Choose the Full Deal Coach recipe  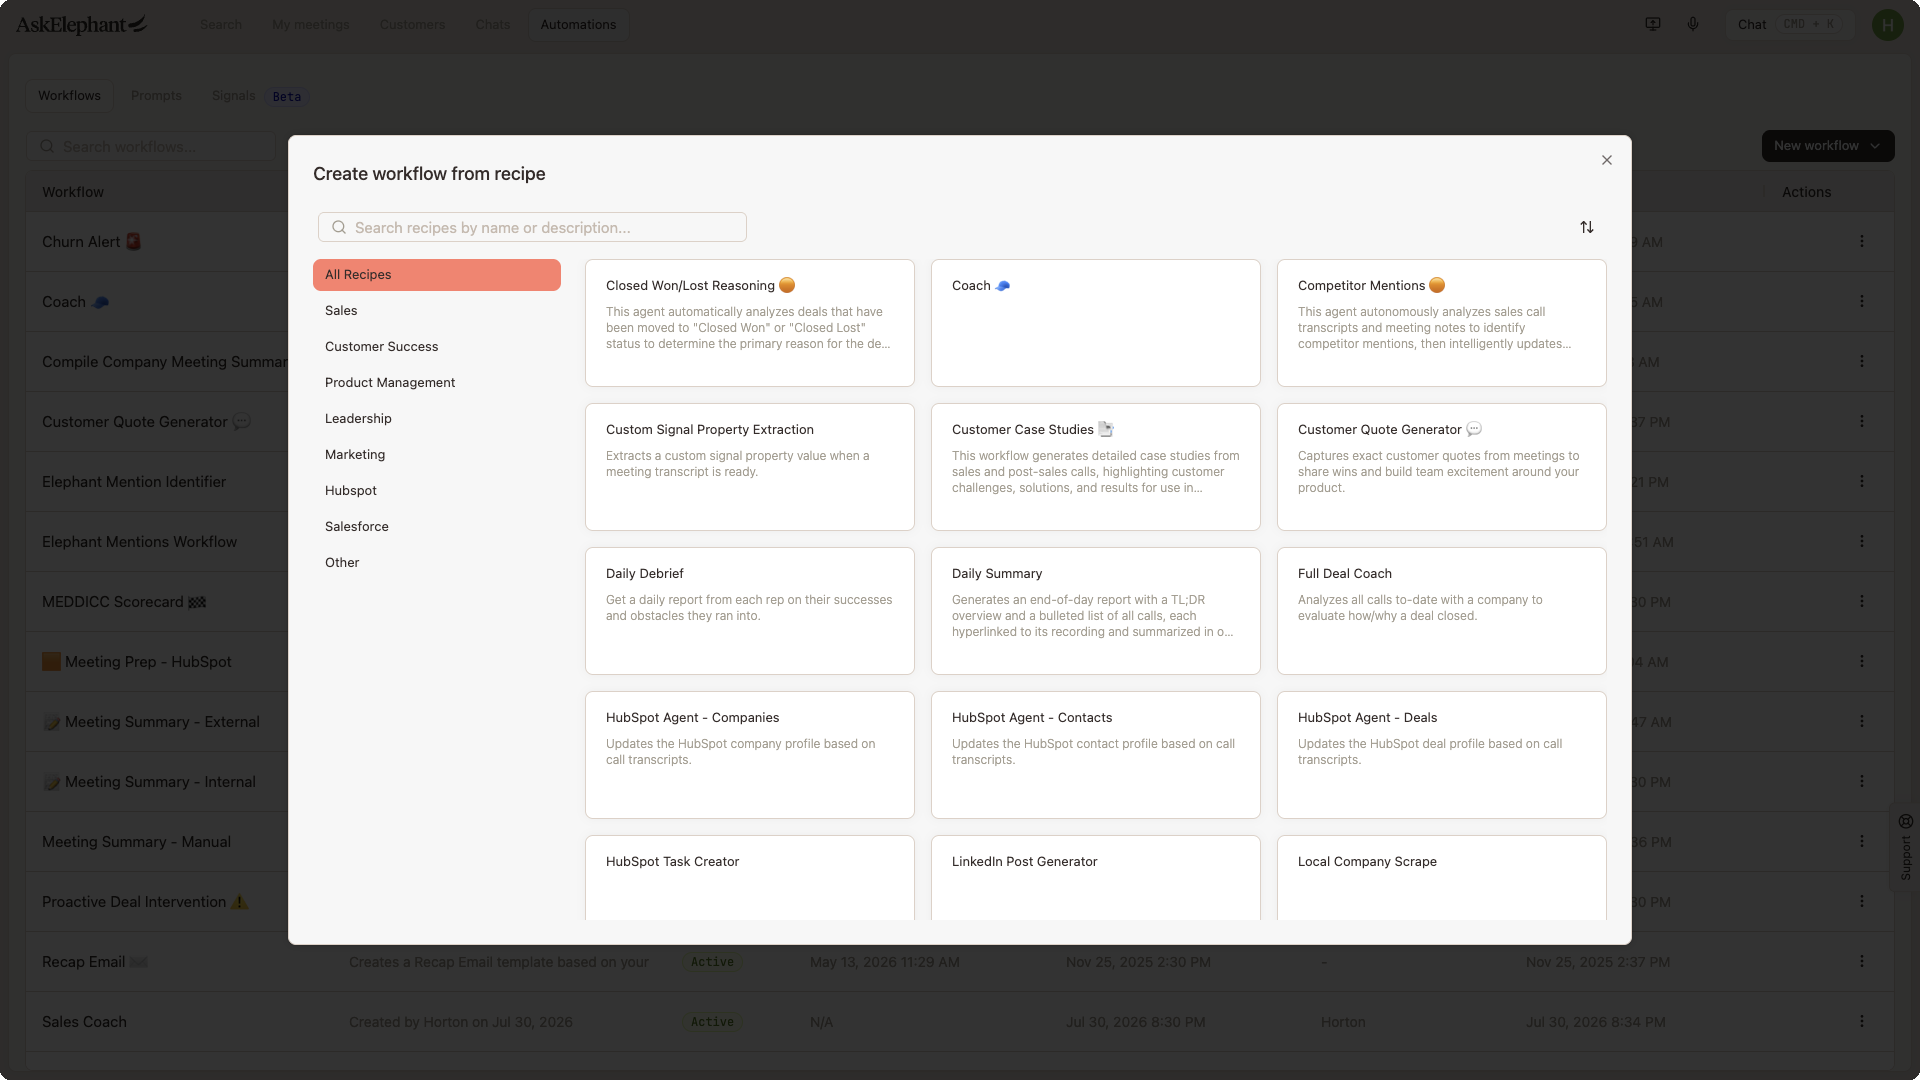pos(1442,611)
